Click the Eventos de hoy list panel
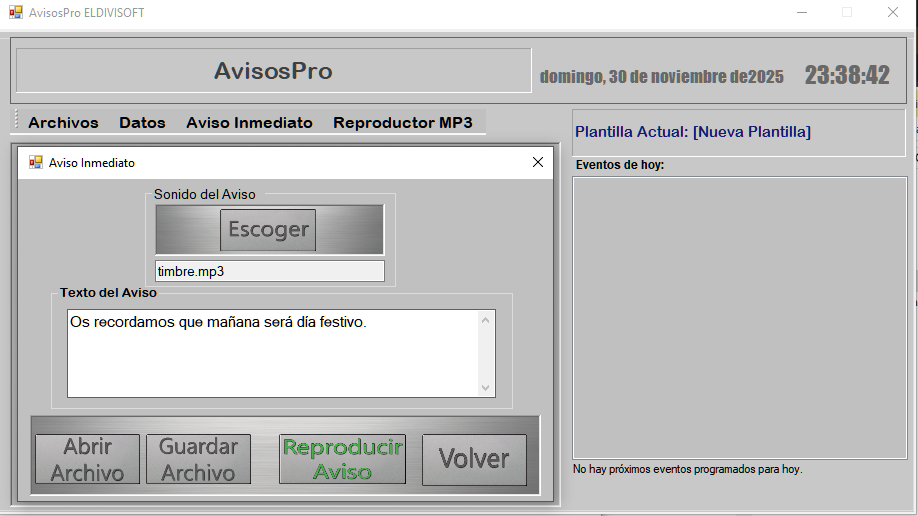This screenshot has height=516, width=918. [x=738, y=317]
